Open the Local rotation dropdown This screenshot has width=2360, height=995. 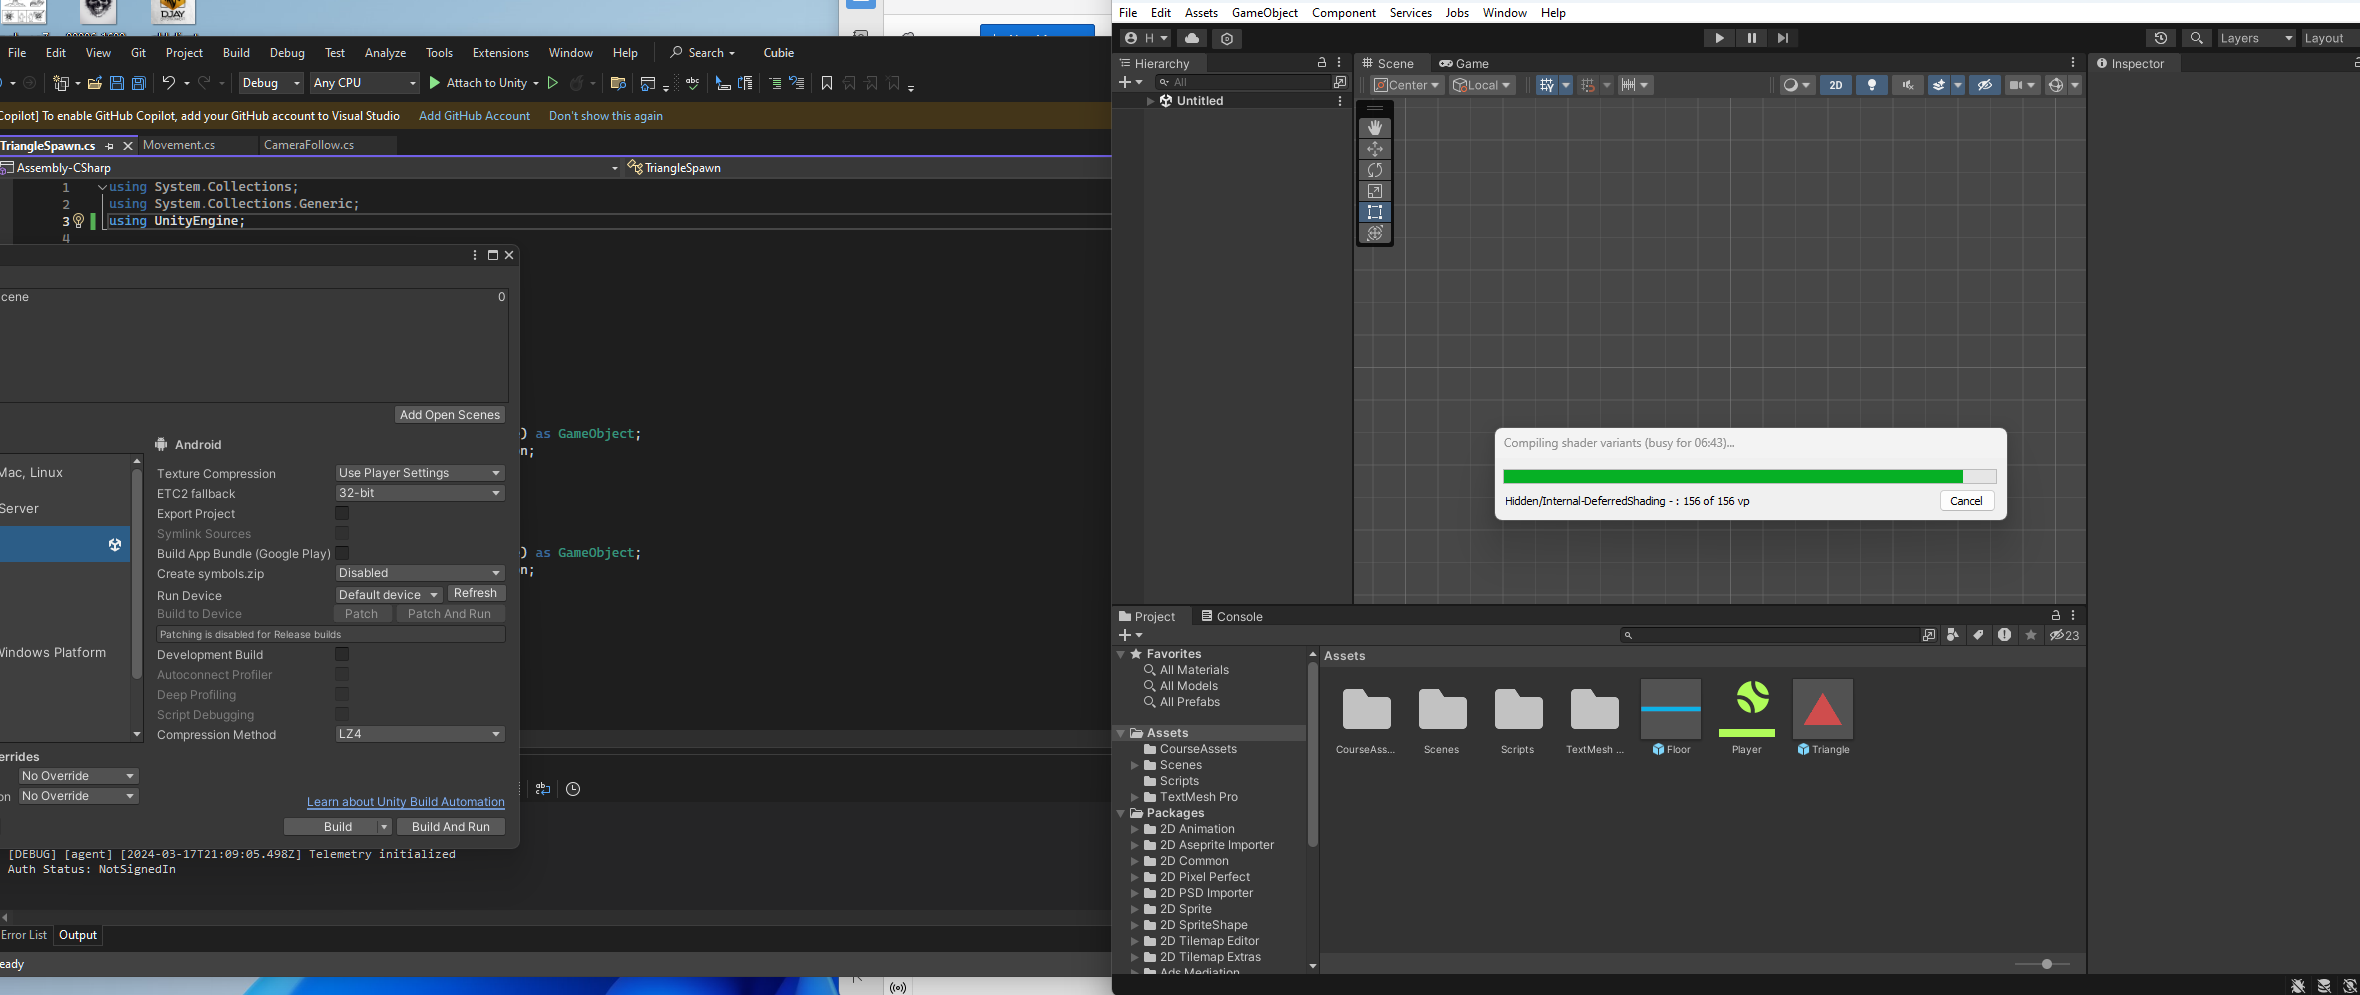point(1483,85)
